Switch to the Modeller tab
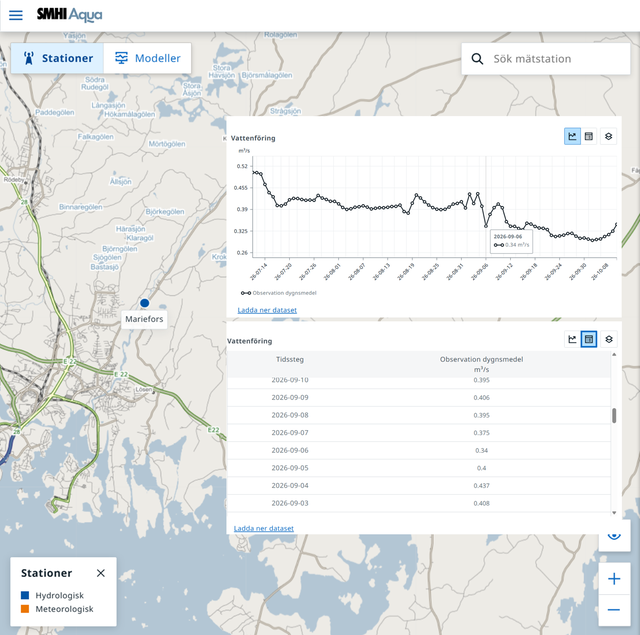 (147, 58)
